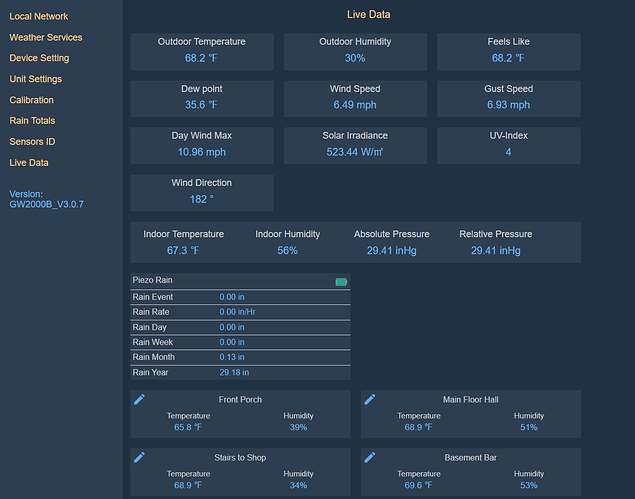The image size is (635, 499).
Task: Go to Weather Services in the sidebar
Action: (46, 37)
